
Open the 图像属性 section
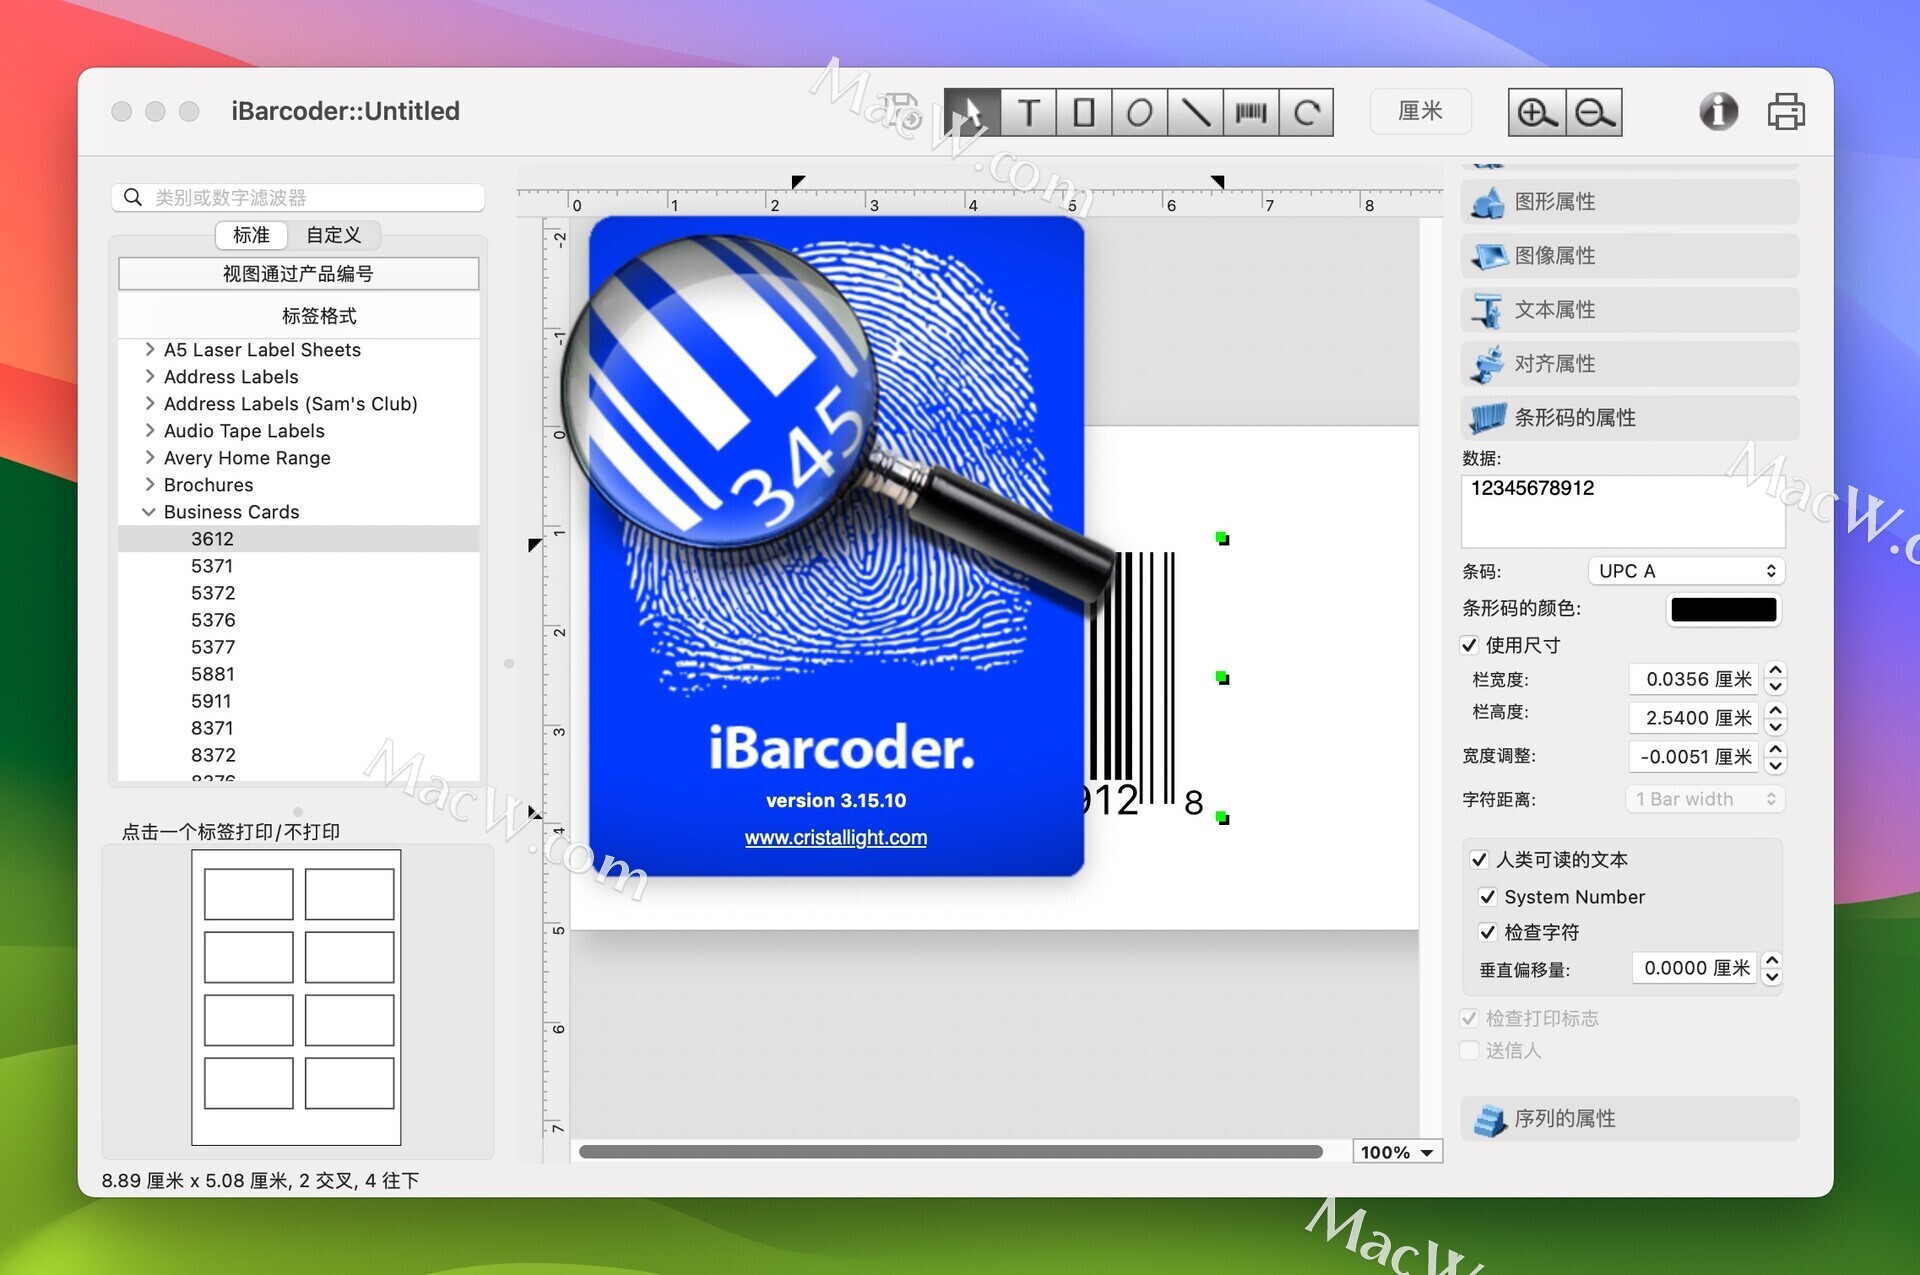(1630, 256)
